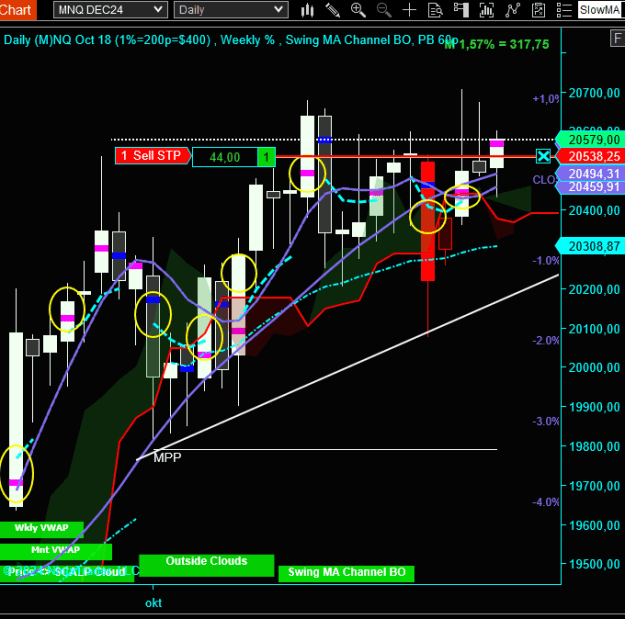Open the chart Properties list icon

point(564,10)
